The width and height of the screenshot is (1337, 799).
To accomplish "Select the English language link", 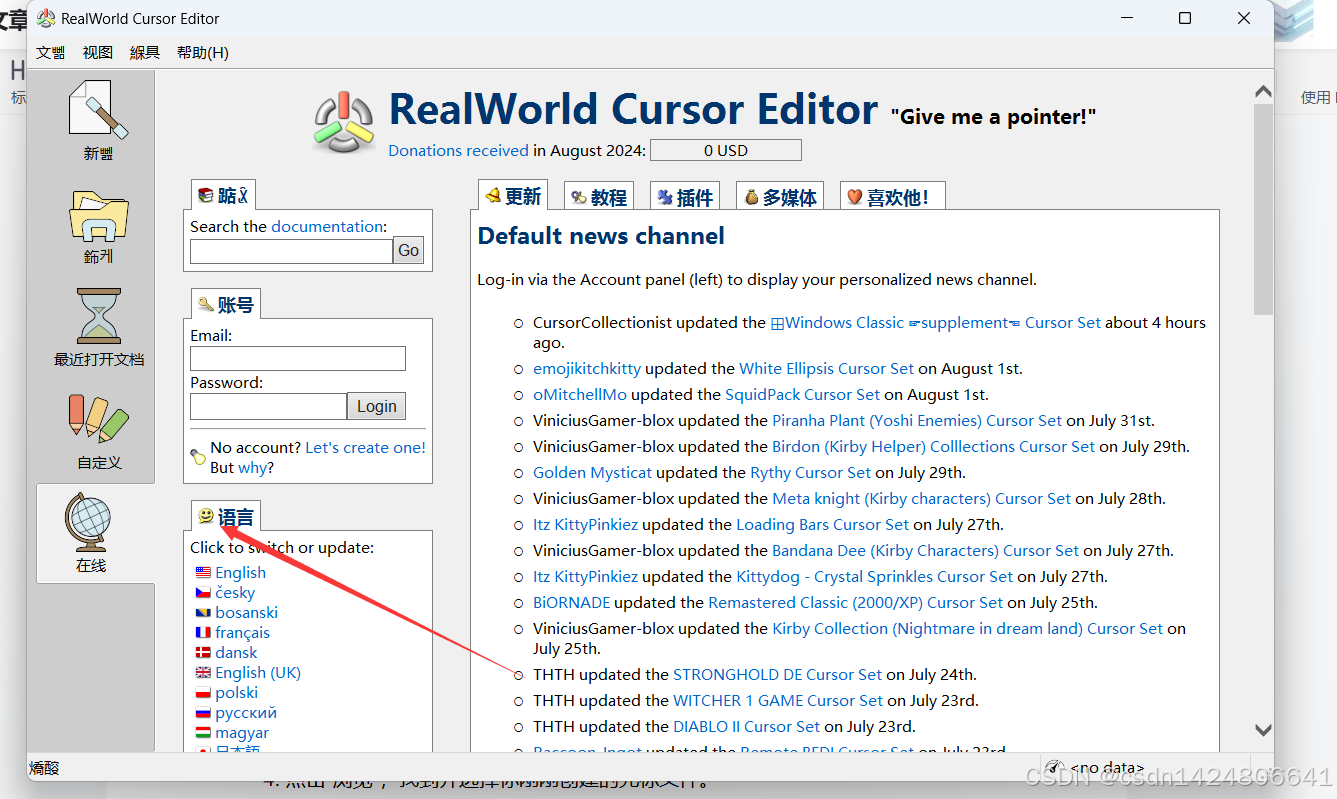I will coord(240,573).
